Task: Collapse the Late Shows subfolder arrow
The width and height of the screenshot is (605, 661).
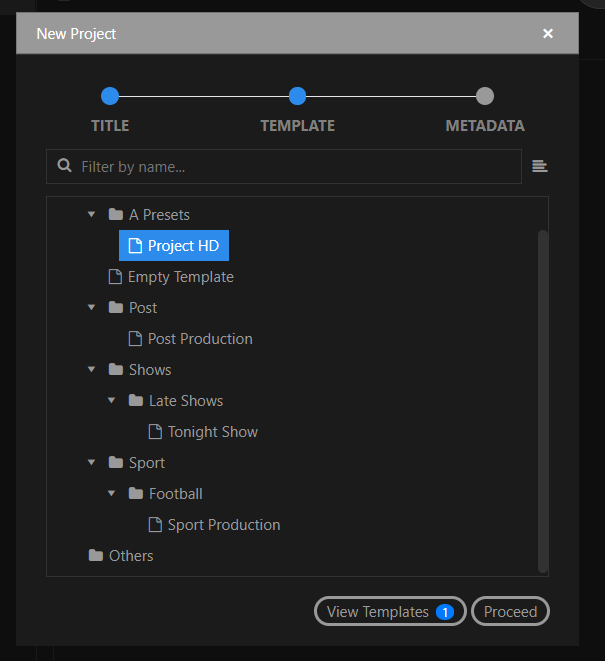Action: (112, 400)
